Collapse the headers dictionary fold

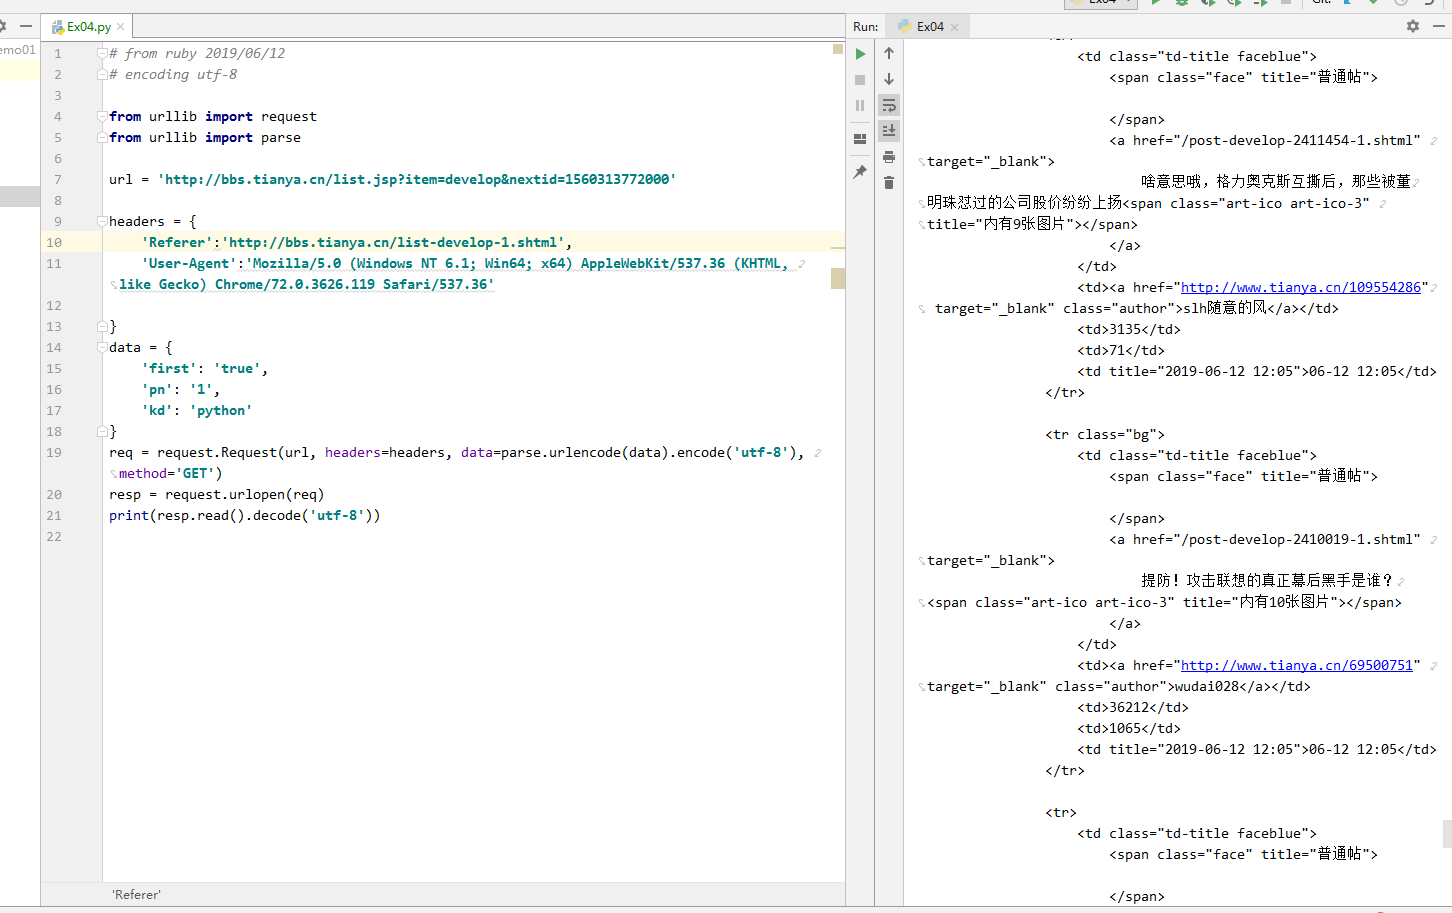click(x=102, y=221)
